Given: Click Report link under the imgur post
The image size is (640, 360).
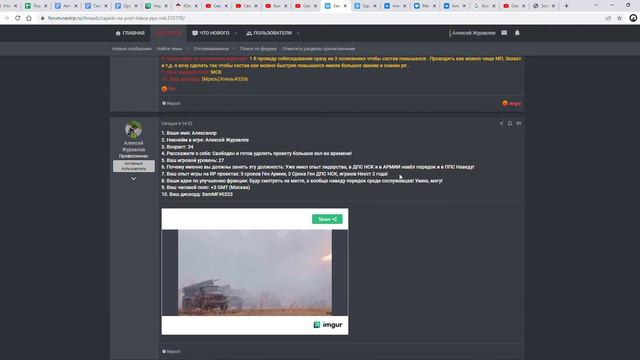Looking at the screenshot, I should (x=171, y=351).
